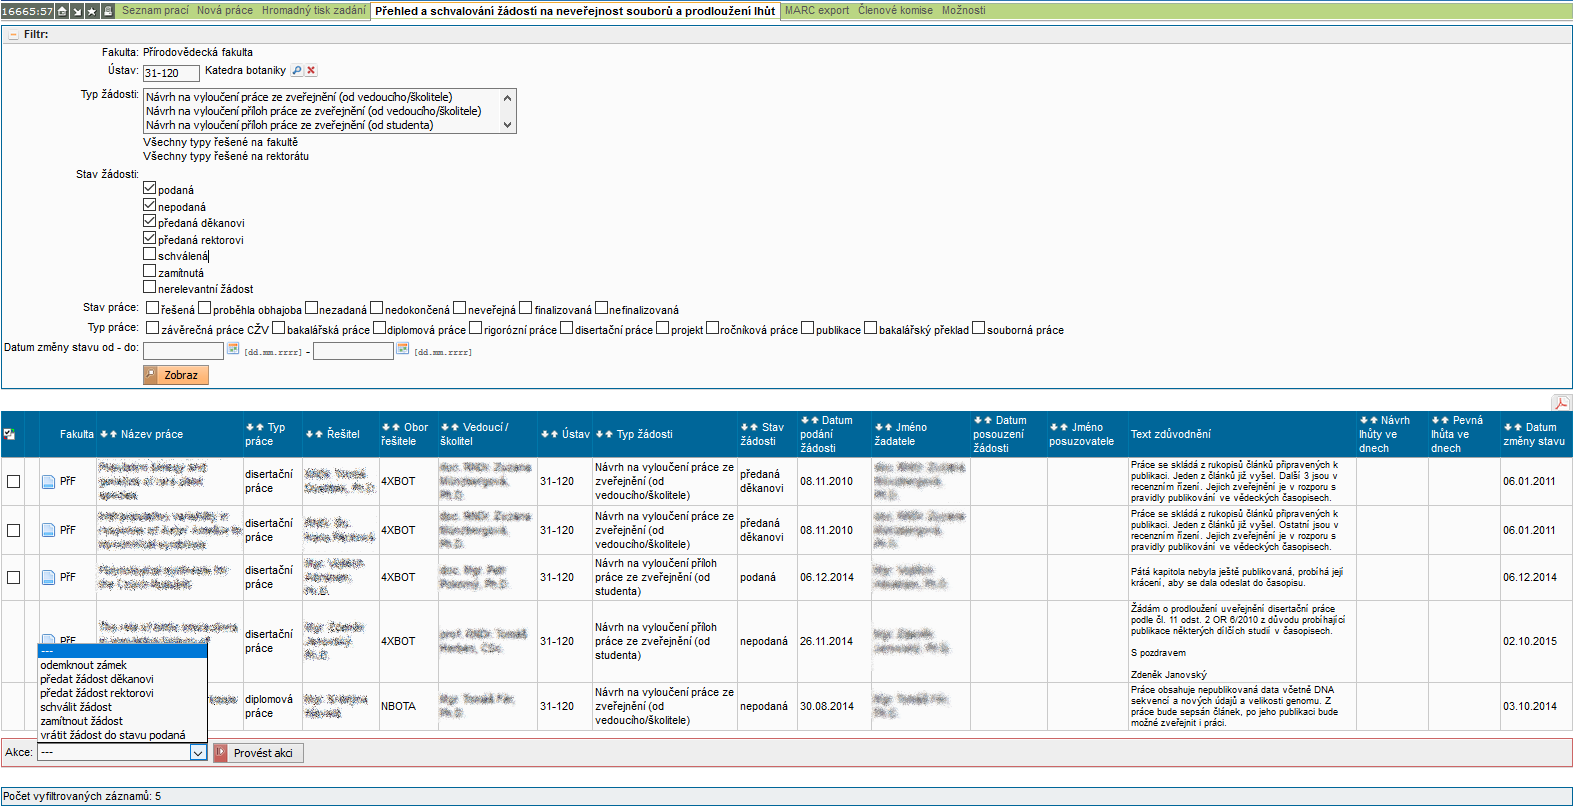
Task: Click the home icon in top toolbar
Action: click(62, 11)
